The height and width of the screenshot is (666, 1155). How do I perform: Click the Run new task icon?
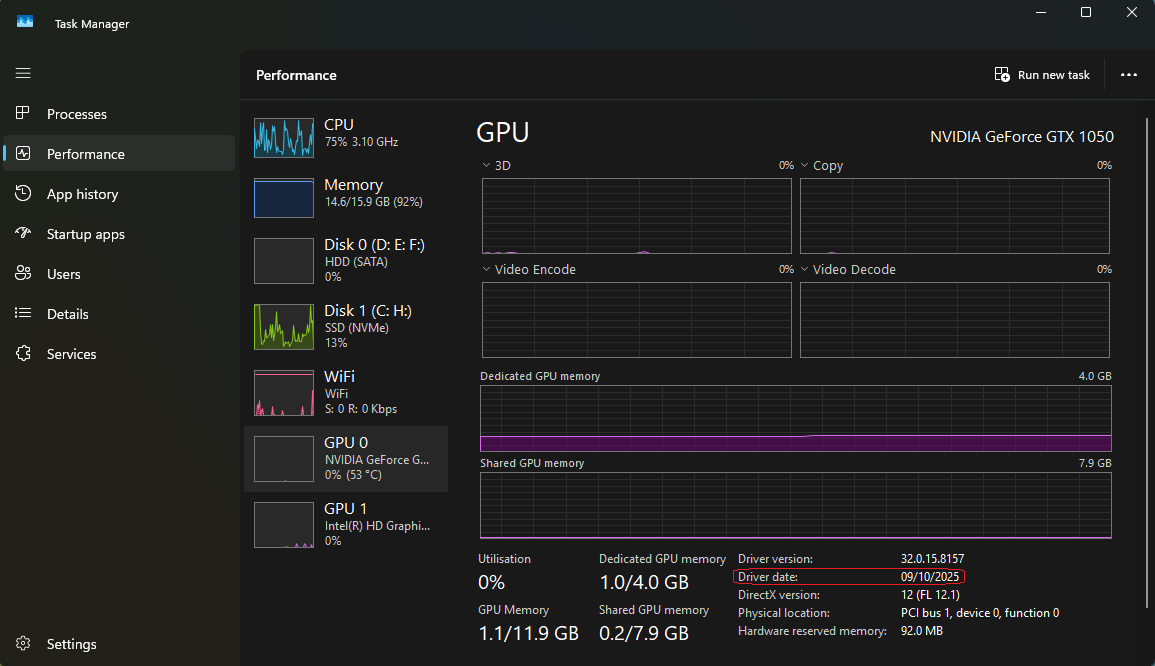1002,75
